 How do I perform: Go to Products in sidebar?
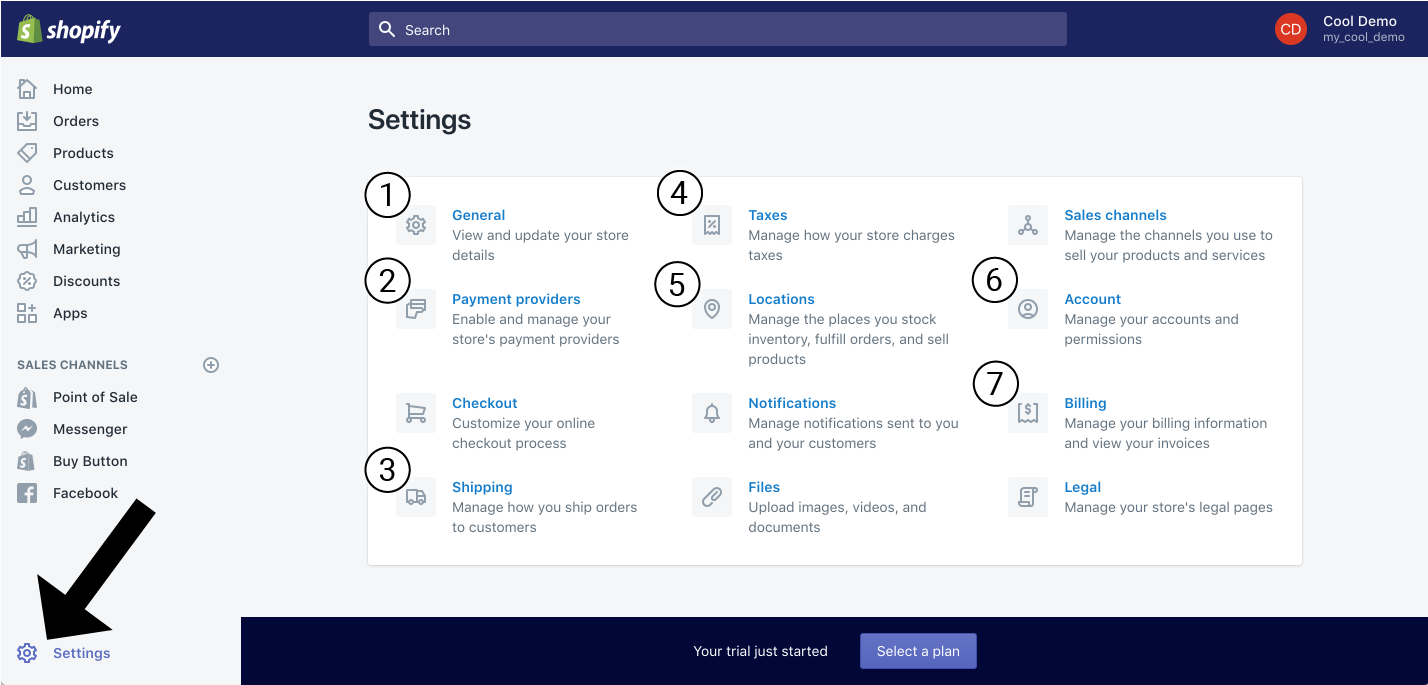[x=83, y=153]
